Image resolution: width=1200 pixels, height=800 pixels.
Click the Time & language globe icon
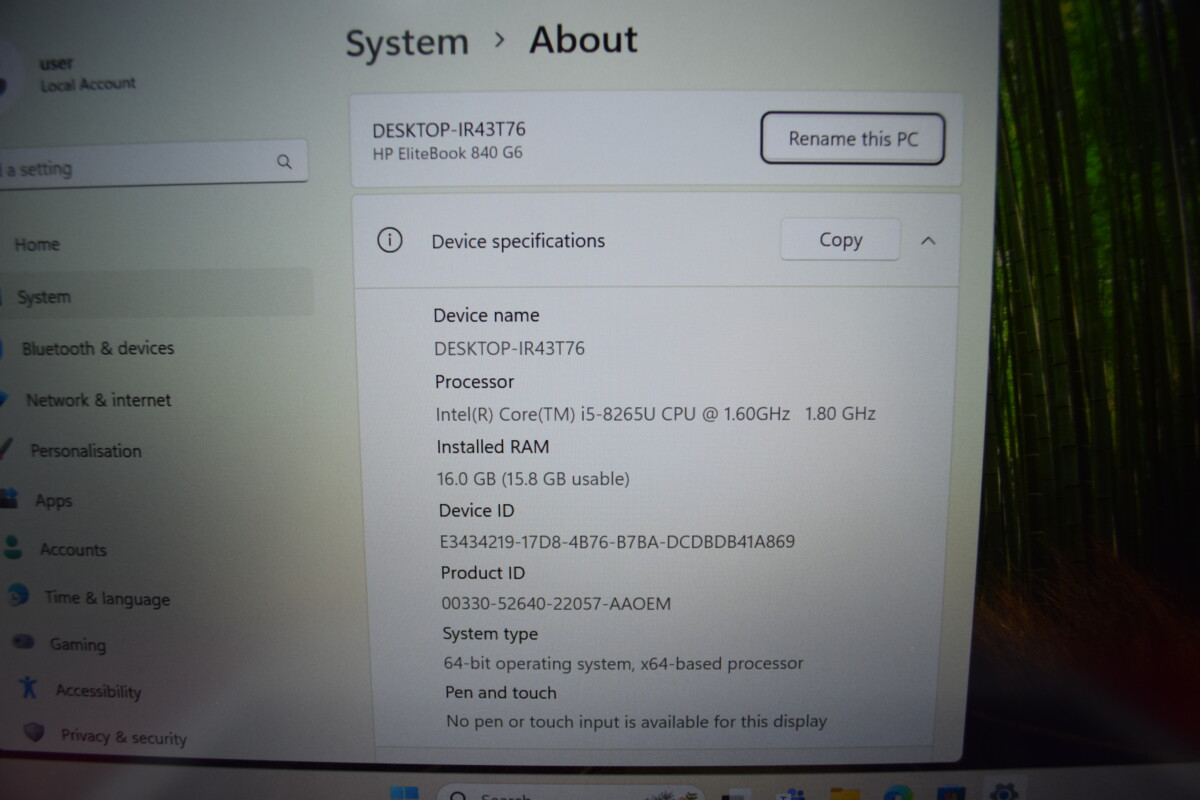click(17, 595)
